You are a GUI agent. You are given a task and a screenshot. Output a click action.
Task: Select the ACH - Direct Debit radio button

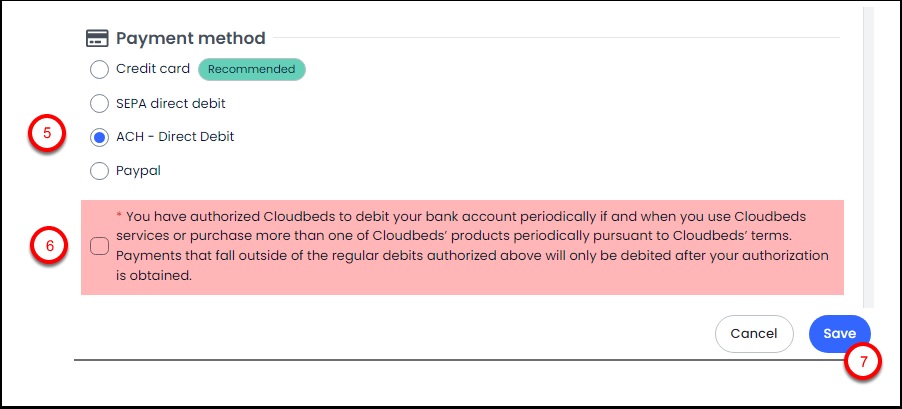click(x=99, y=137)
